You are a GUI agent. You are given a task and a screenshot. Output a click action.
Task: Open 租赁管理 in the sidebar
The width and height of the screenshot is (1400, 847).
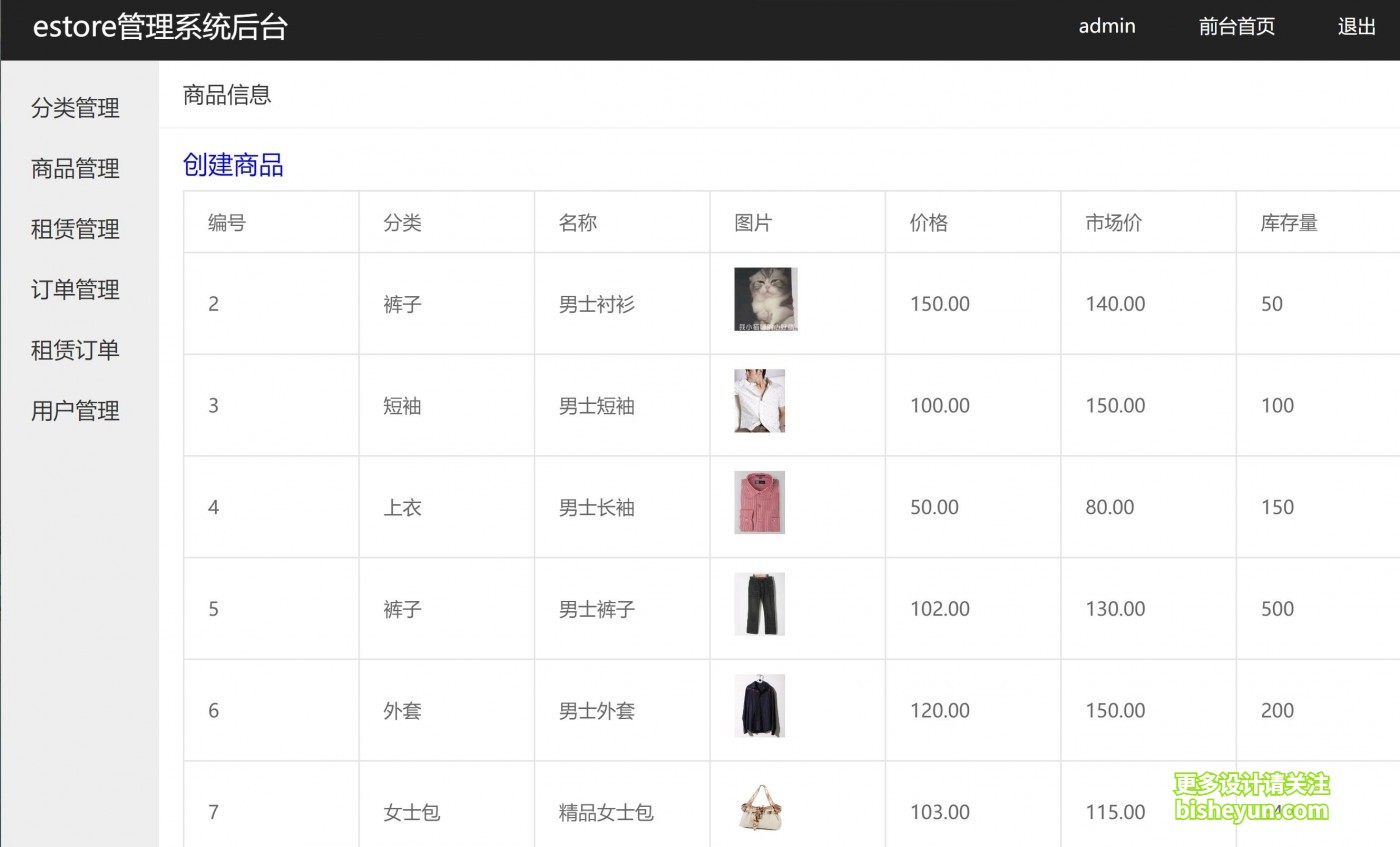(x=75, y=229)
